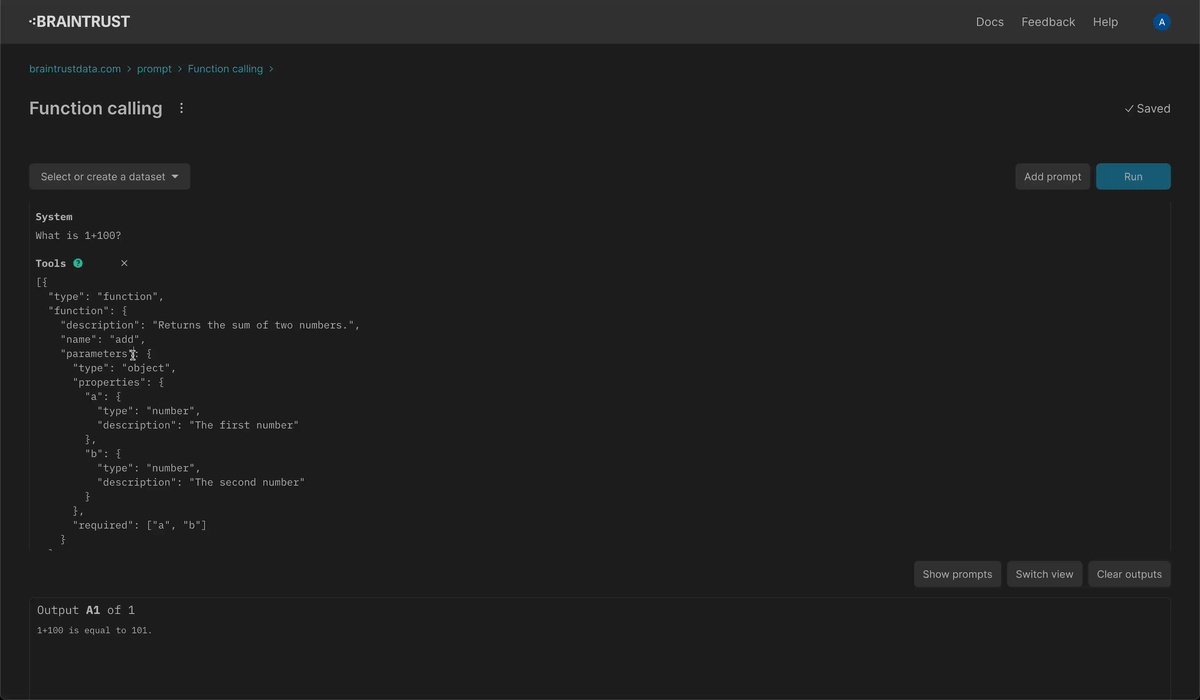Screen dimensions: 1200x700
Task: Navigate to braintrustdata.com breadcrumb link
Action: pyautogui.click(x=74, y=68)
